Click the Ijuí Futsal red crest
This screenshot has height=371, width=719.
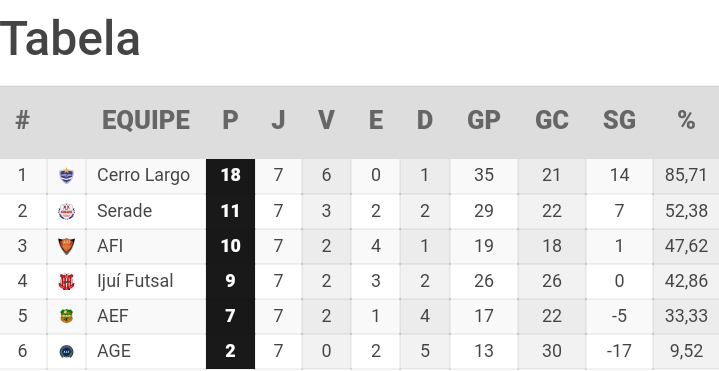click(x=66, y=281)
